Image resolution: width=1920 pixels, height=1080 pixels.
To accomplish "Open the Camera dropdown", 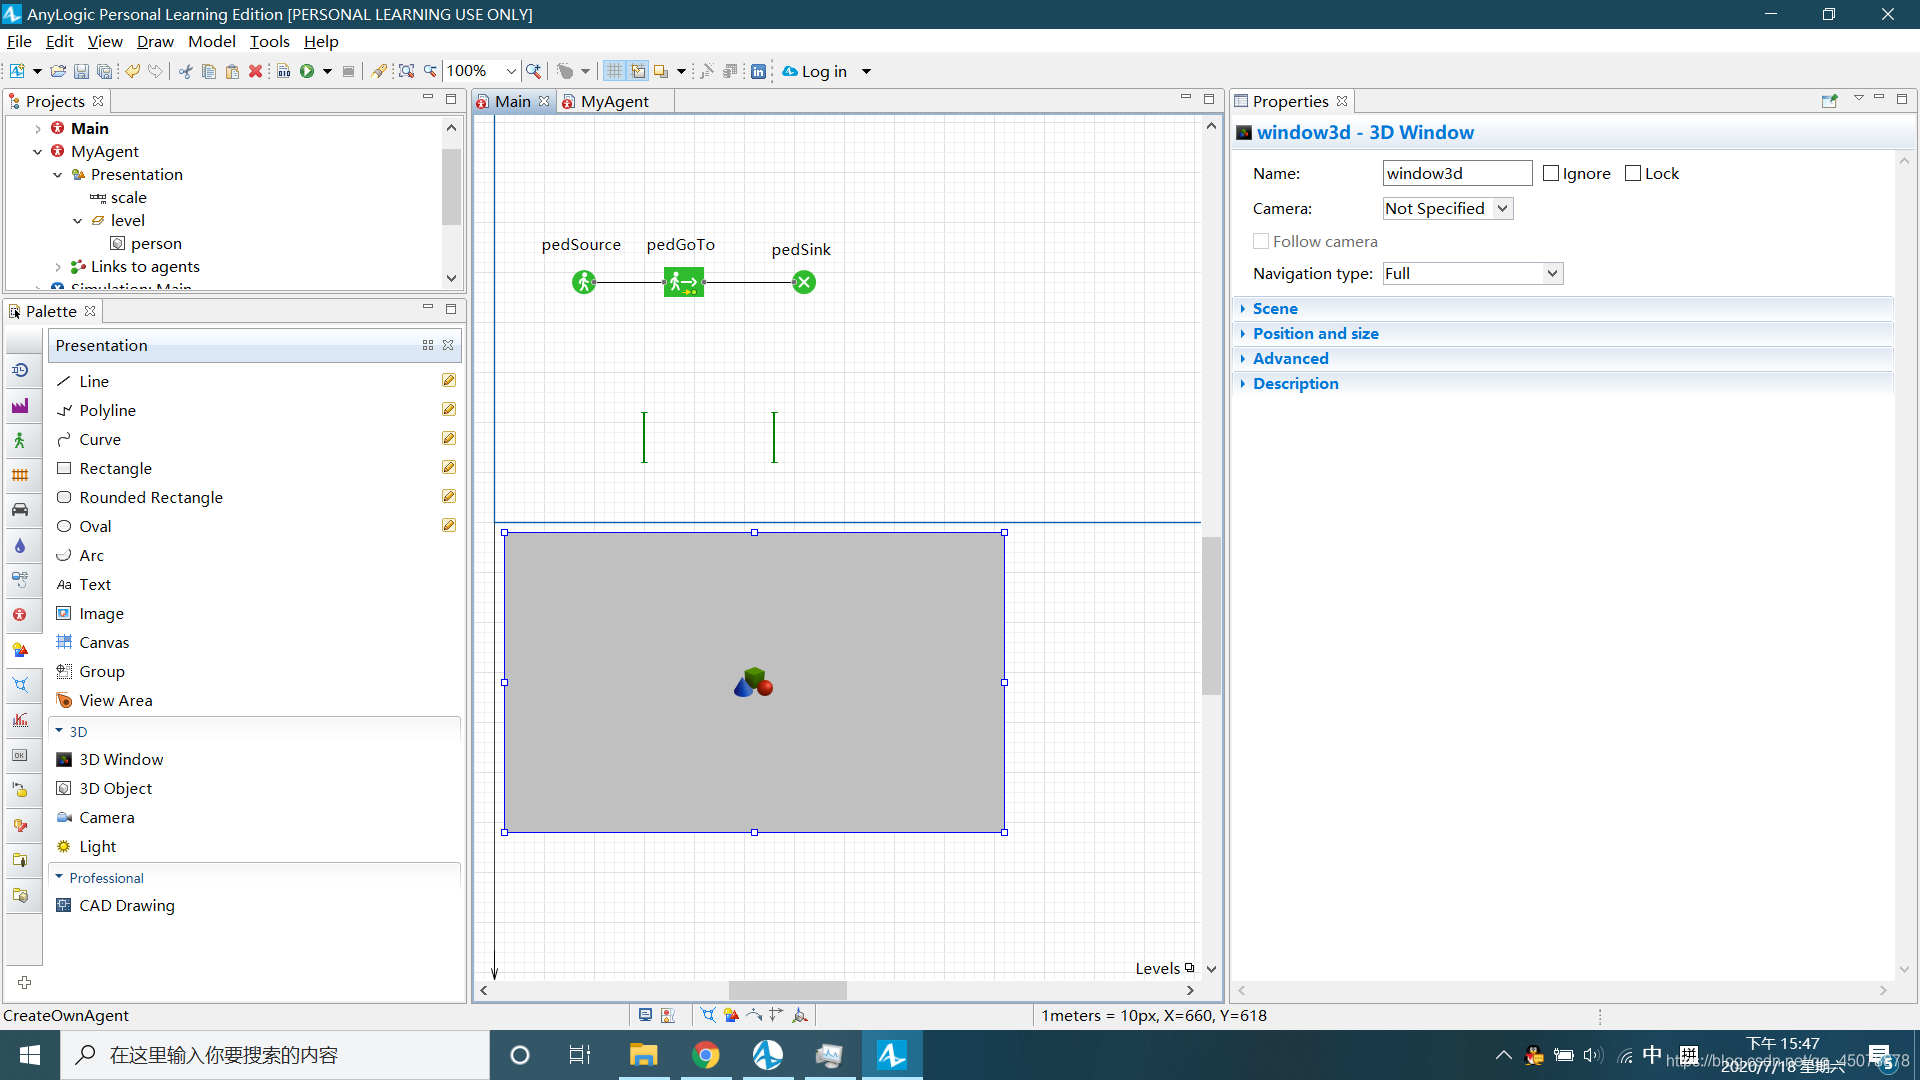I will coord(1447,208).
